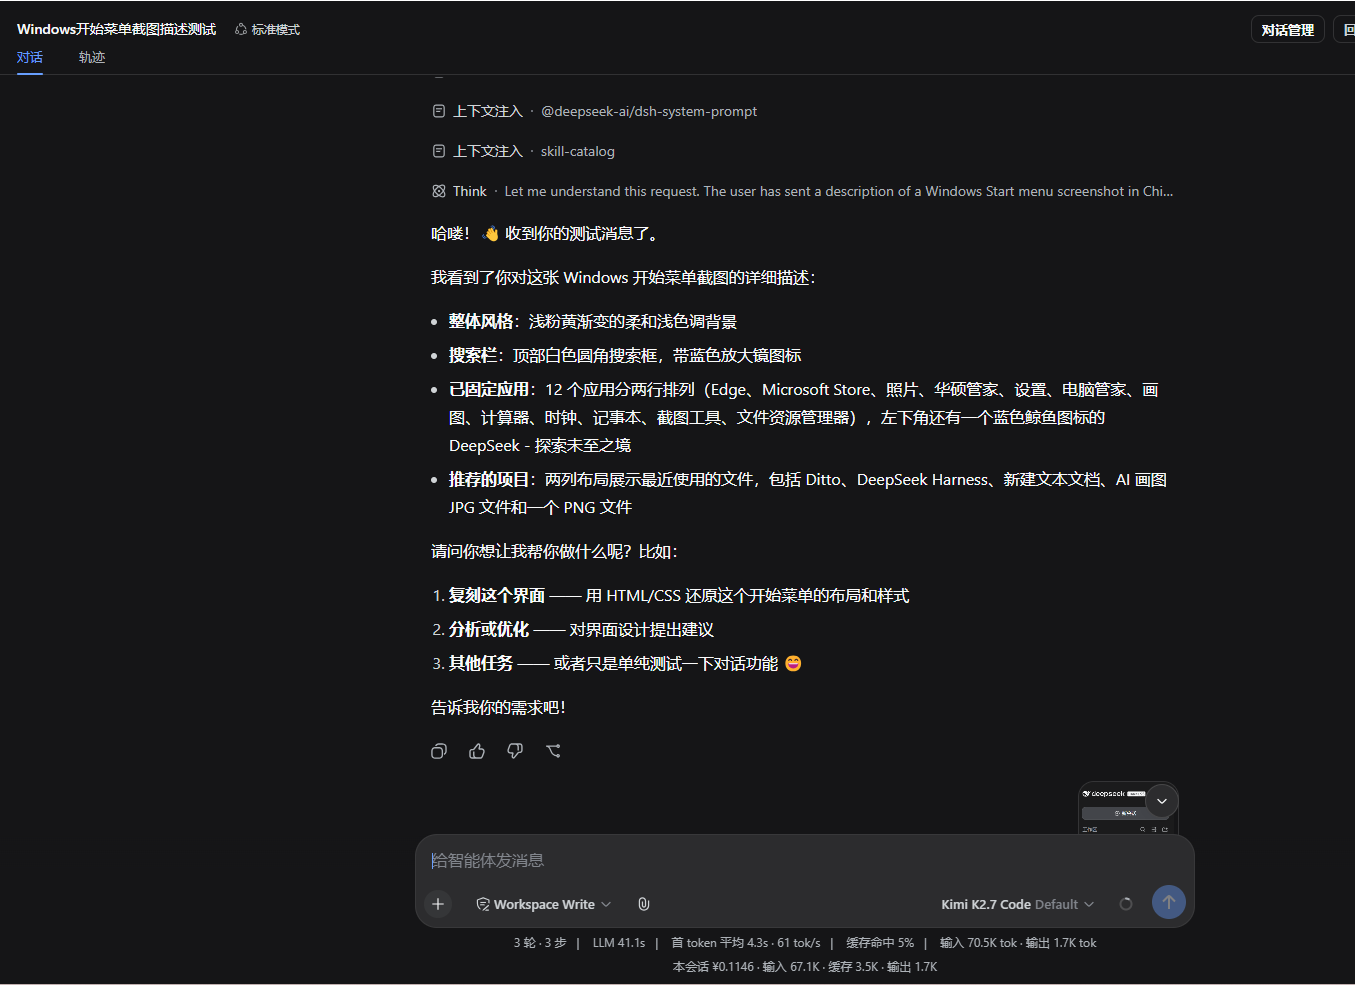This screenshot has width=1355, height=985.
Task: Give the reply a thumbs up
Action: tap(477, 751)
